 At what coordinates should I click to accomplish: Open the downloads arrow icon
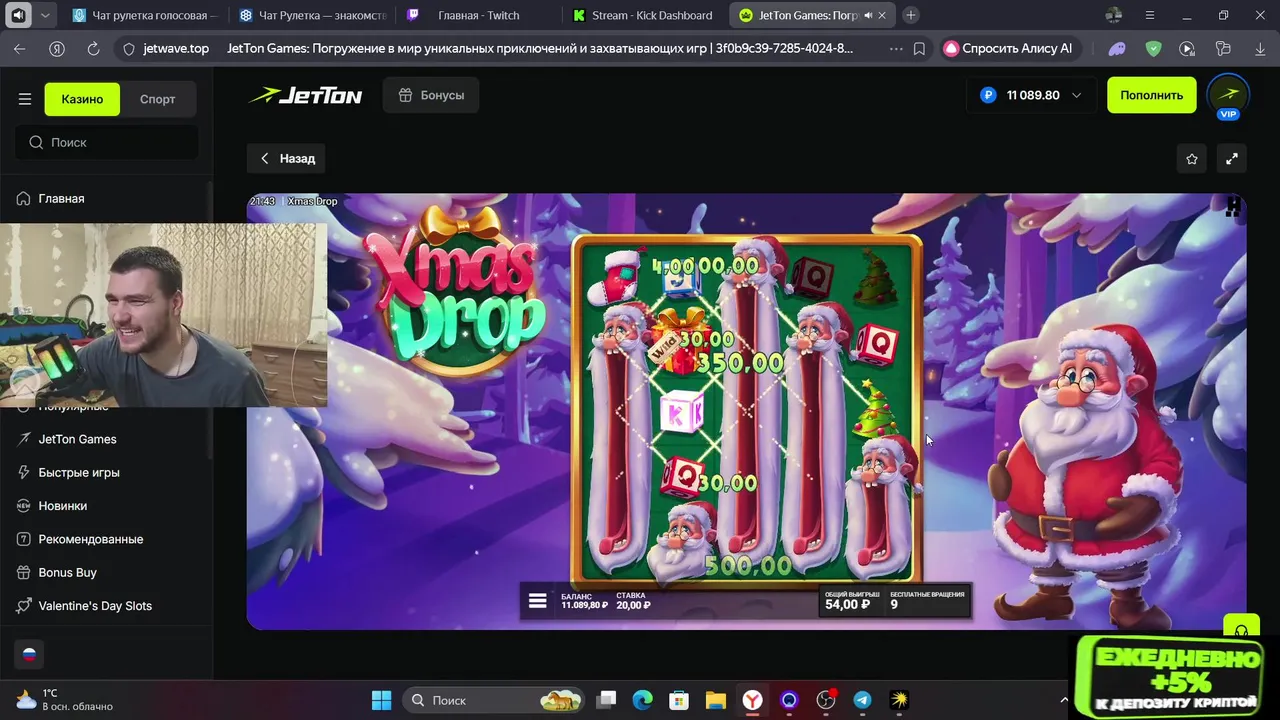1260,48
